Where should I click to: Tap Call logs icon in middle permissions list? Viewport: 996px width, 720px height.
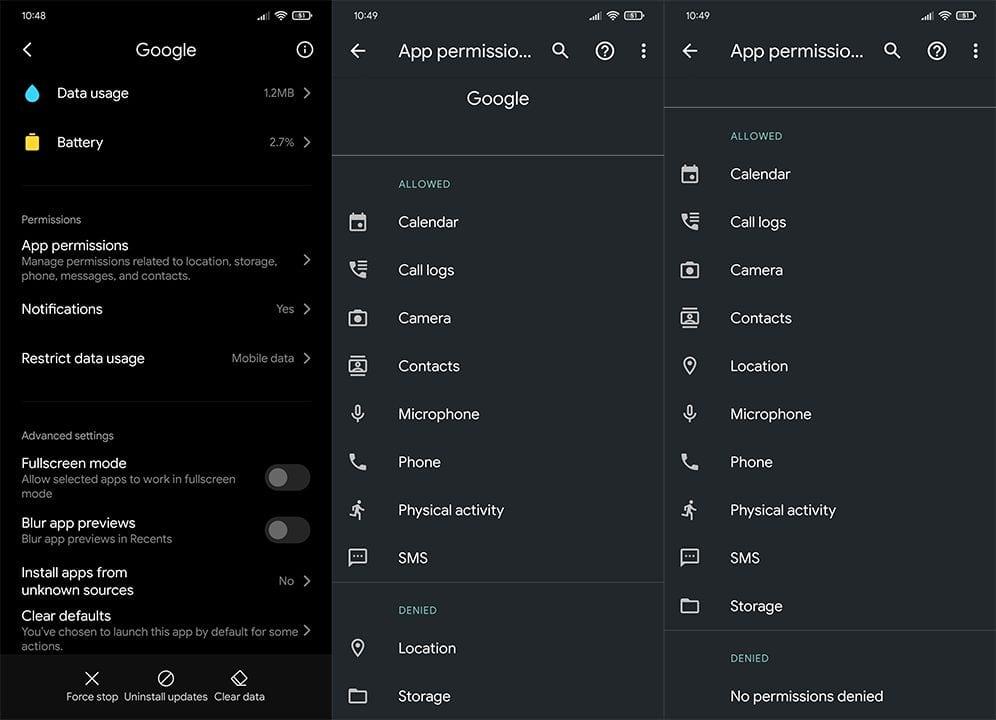tap(358, 269)
